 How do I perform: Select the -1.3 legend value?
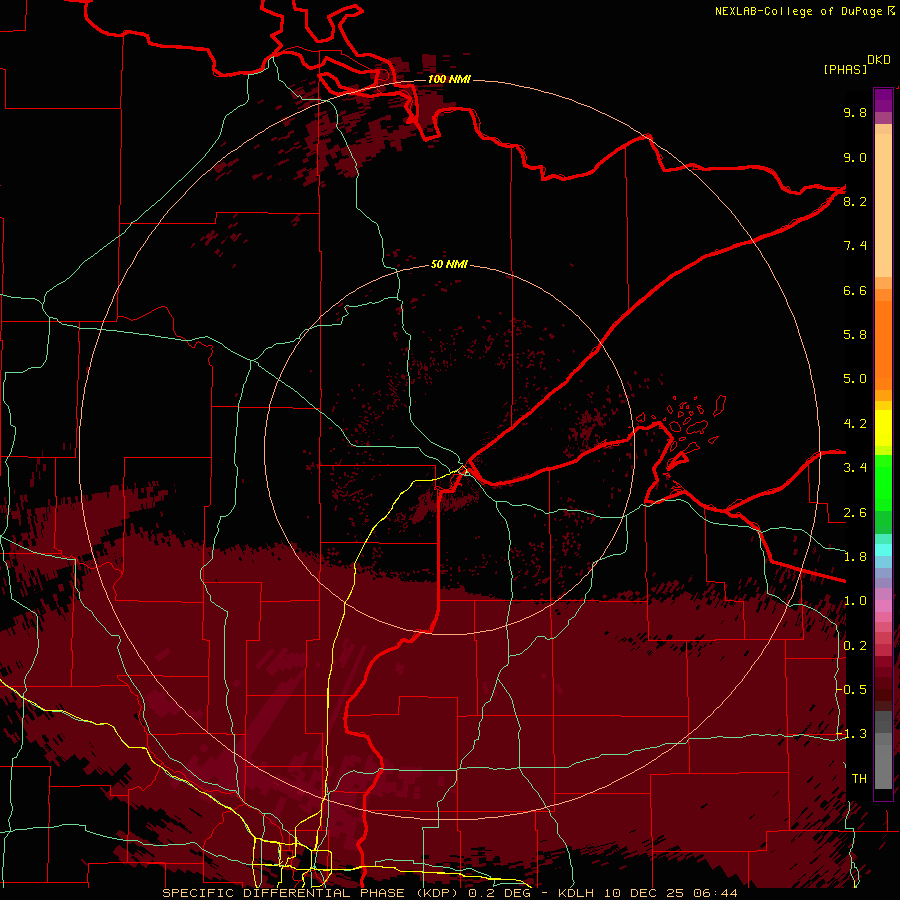point(852,734)
